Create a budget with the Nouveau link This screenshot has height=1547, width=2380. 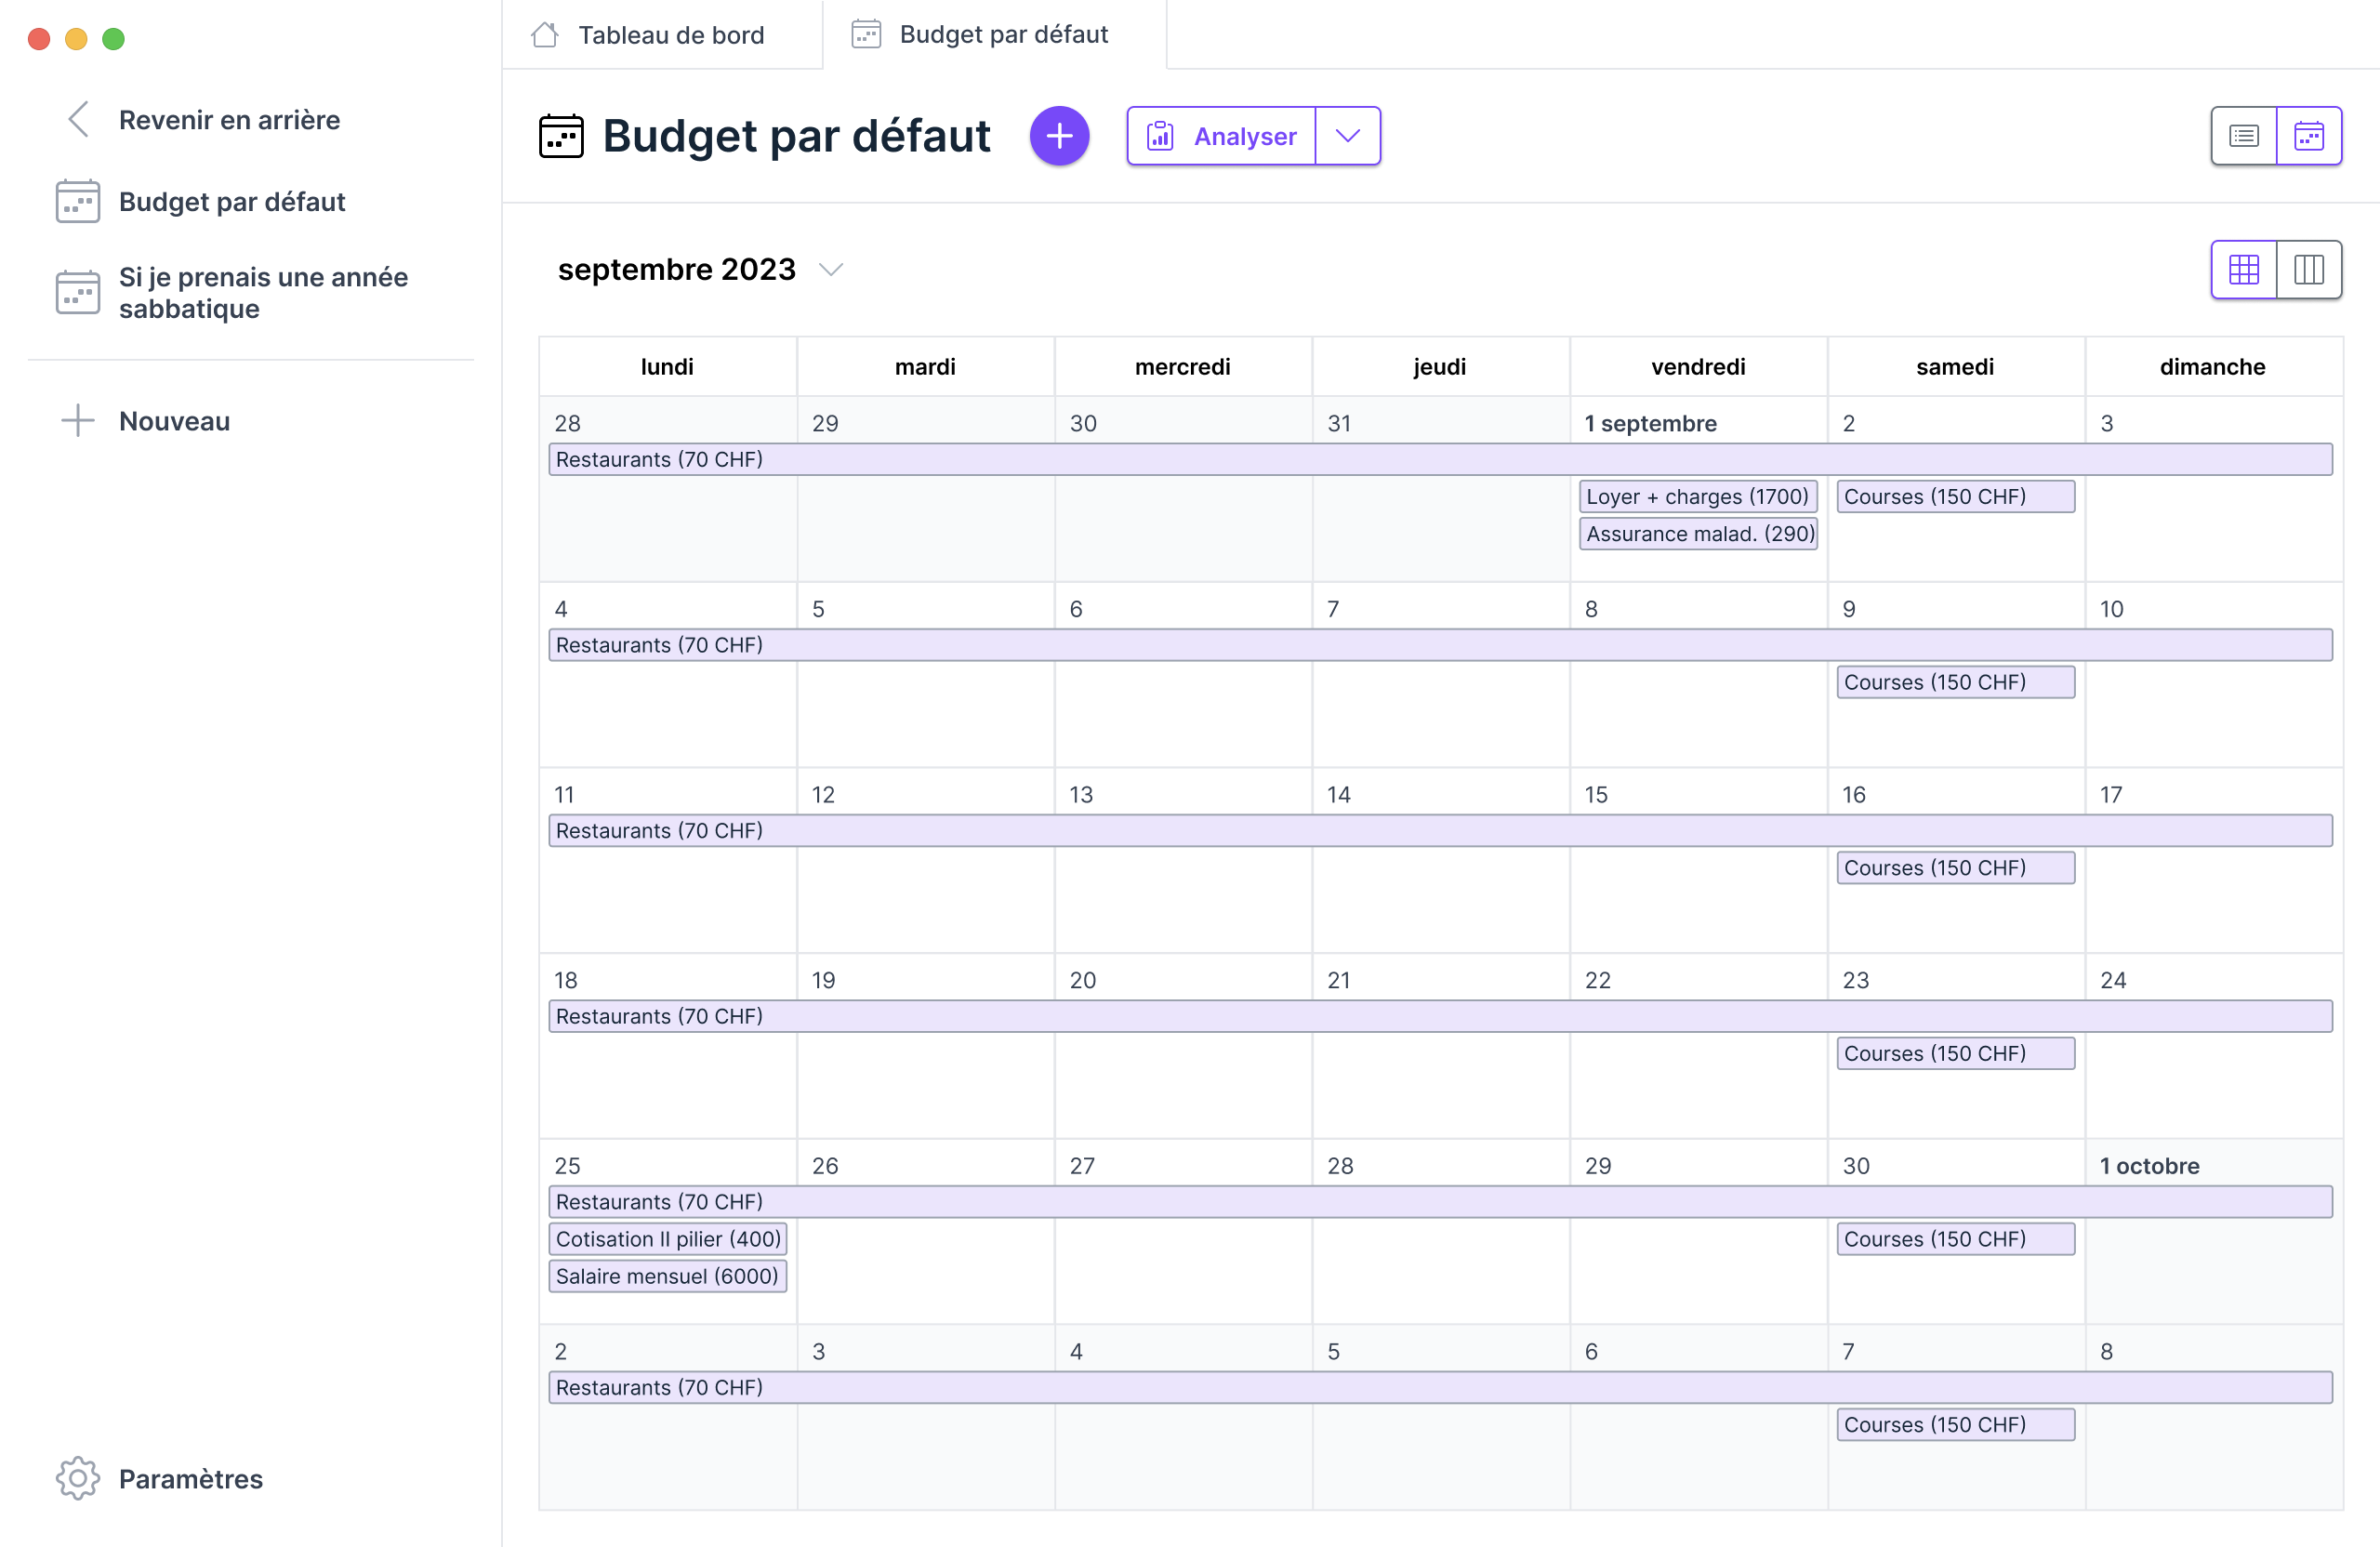pyautogui.click(x=175, y=421)
